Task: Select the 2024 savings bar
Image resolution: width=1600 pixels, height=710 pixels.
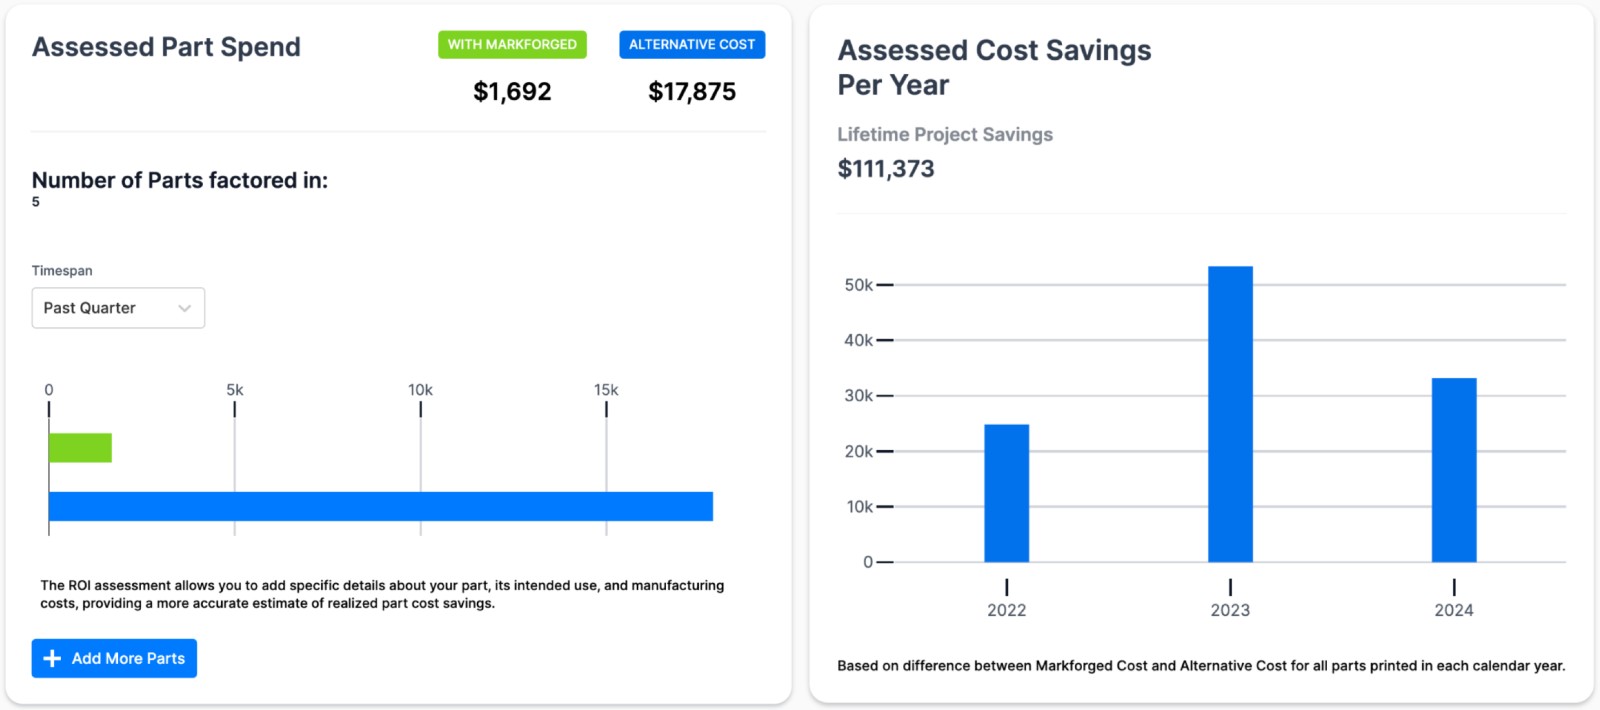Action: tap(1454, 470)
